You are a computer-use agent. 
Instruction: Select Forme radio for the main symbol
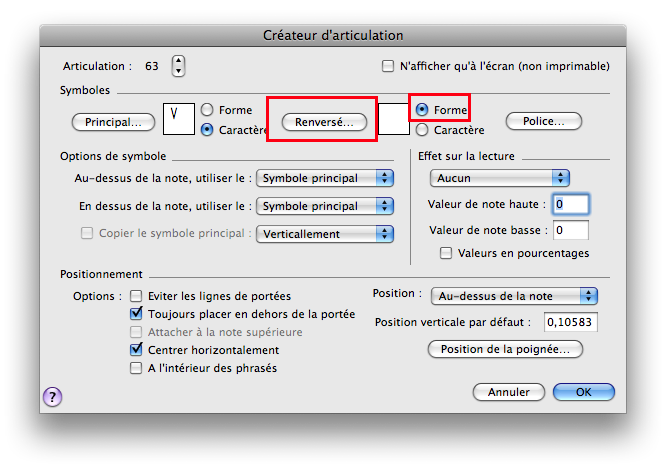pos(208,110)
